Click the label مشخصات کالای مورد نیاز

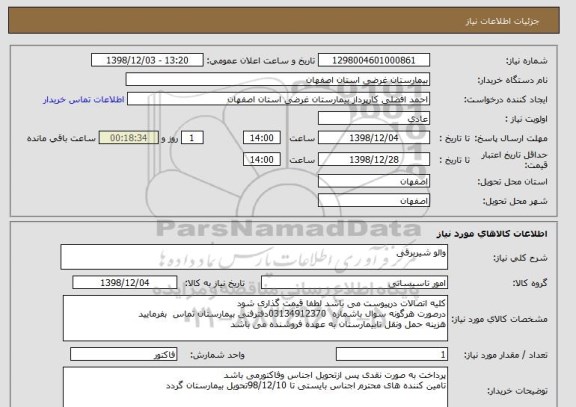499,319
